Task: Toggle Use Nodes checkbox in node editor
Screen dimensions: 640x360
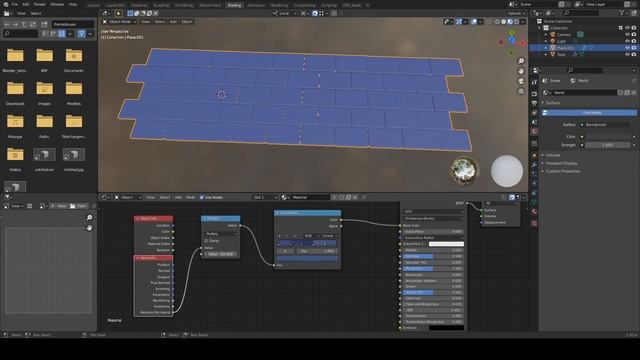Action: pyautogui.click(x=202, y=198)
